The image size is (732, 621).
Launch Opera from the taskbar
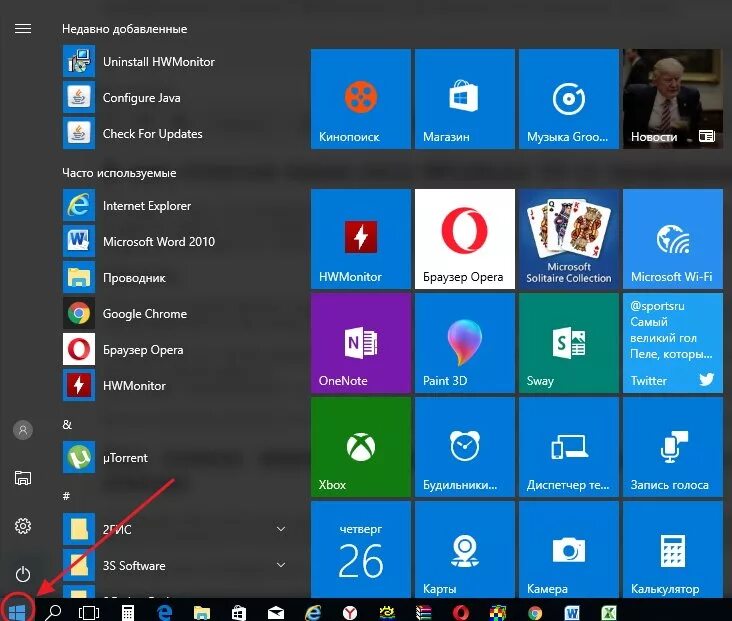pos(461,612)
